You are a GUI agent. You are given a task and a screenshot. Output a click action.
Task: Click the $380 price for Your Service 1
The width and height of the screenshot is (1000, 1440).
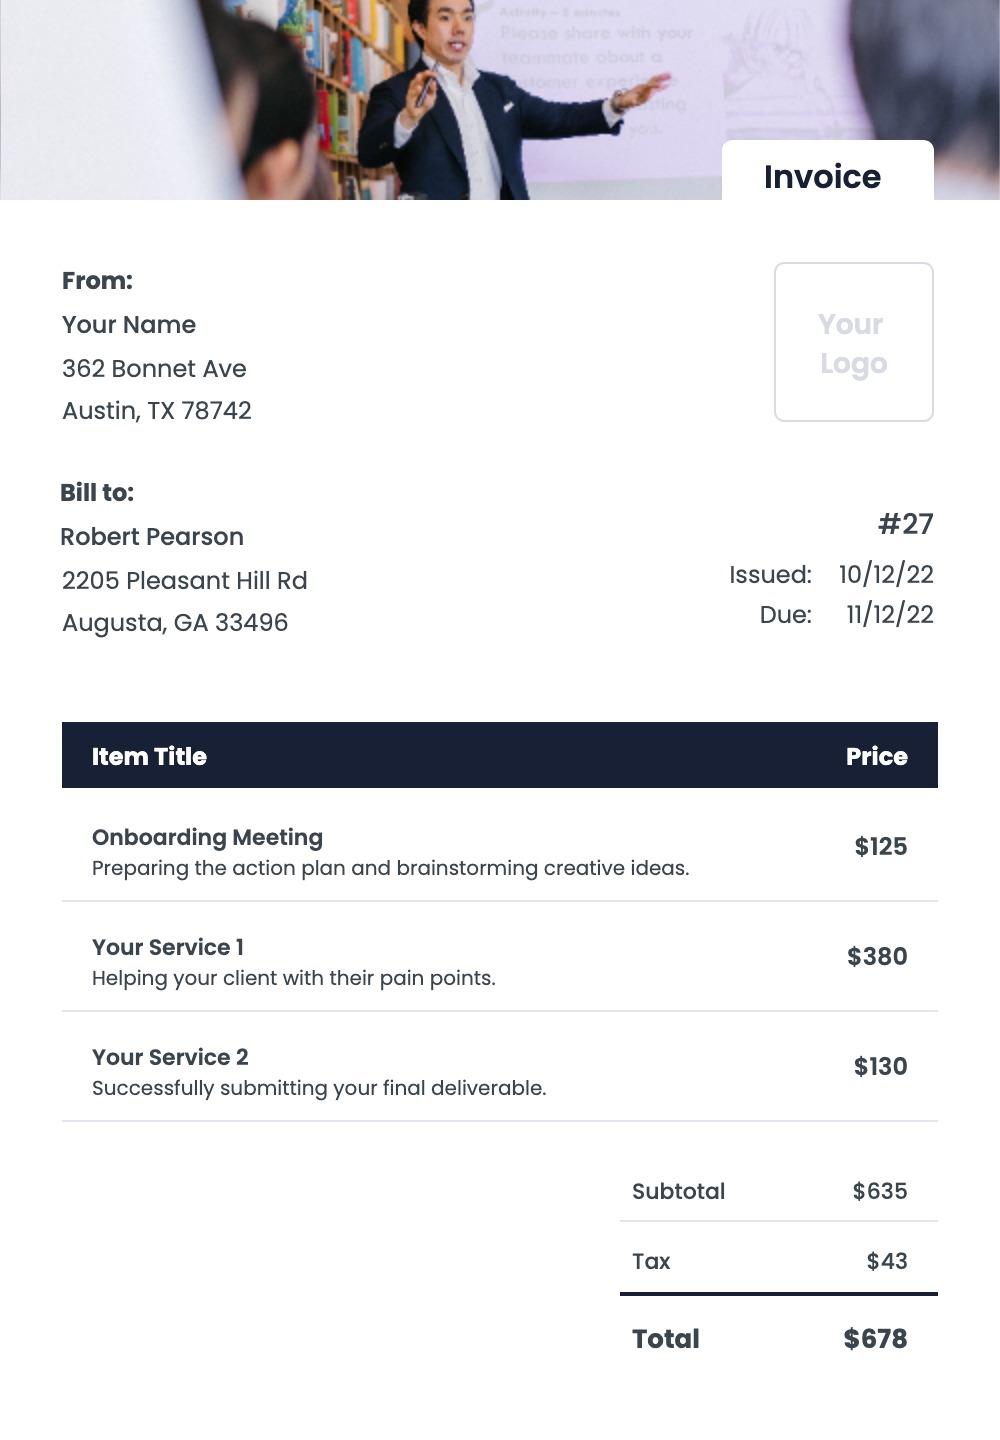tap(877, 957)
